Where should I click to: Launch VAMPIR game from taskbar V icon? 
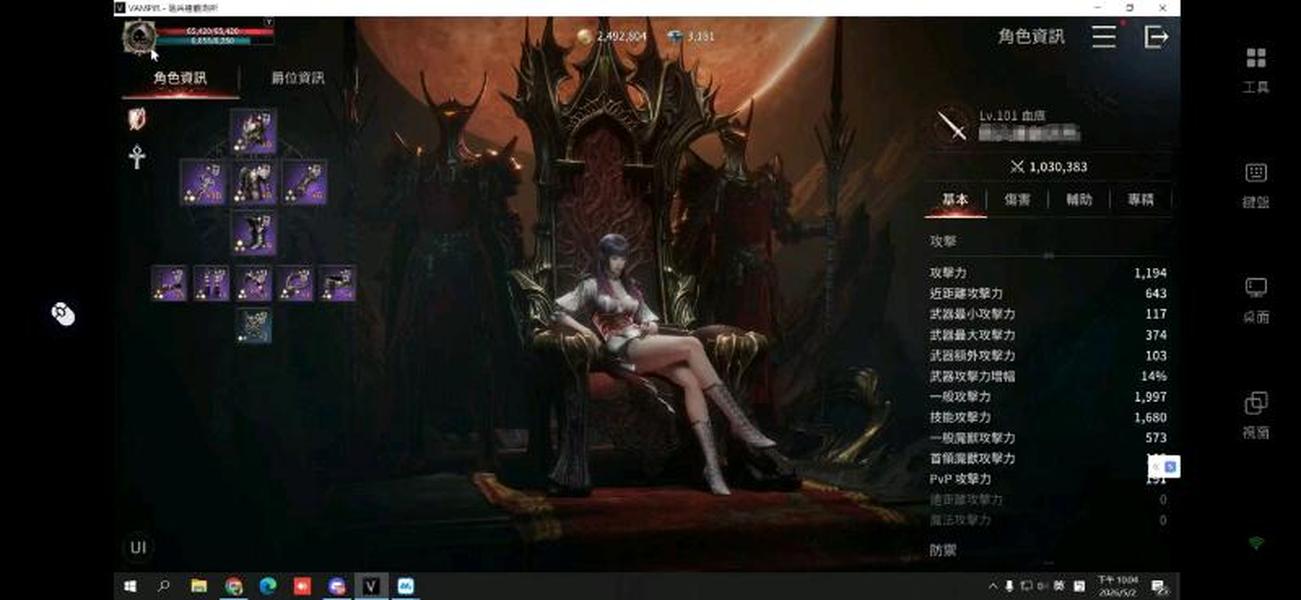(371, 586)
